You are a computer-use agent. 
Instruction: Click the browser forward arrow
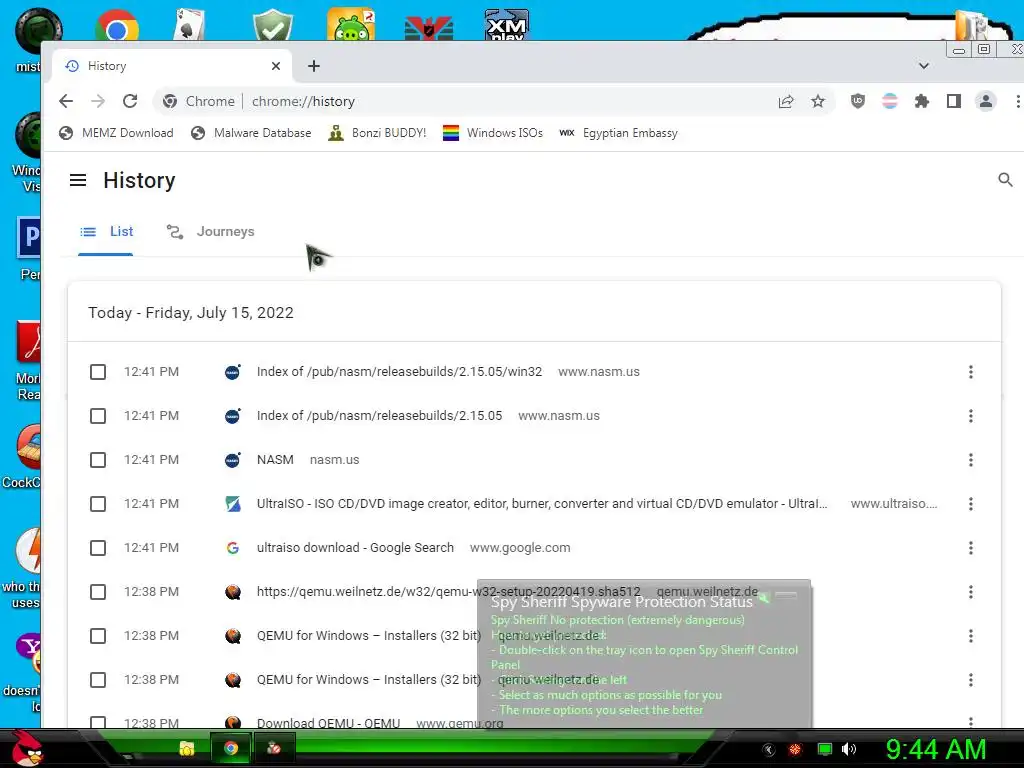pyautogui.click(x=98, y=101)
